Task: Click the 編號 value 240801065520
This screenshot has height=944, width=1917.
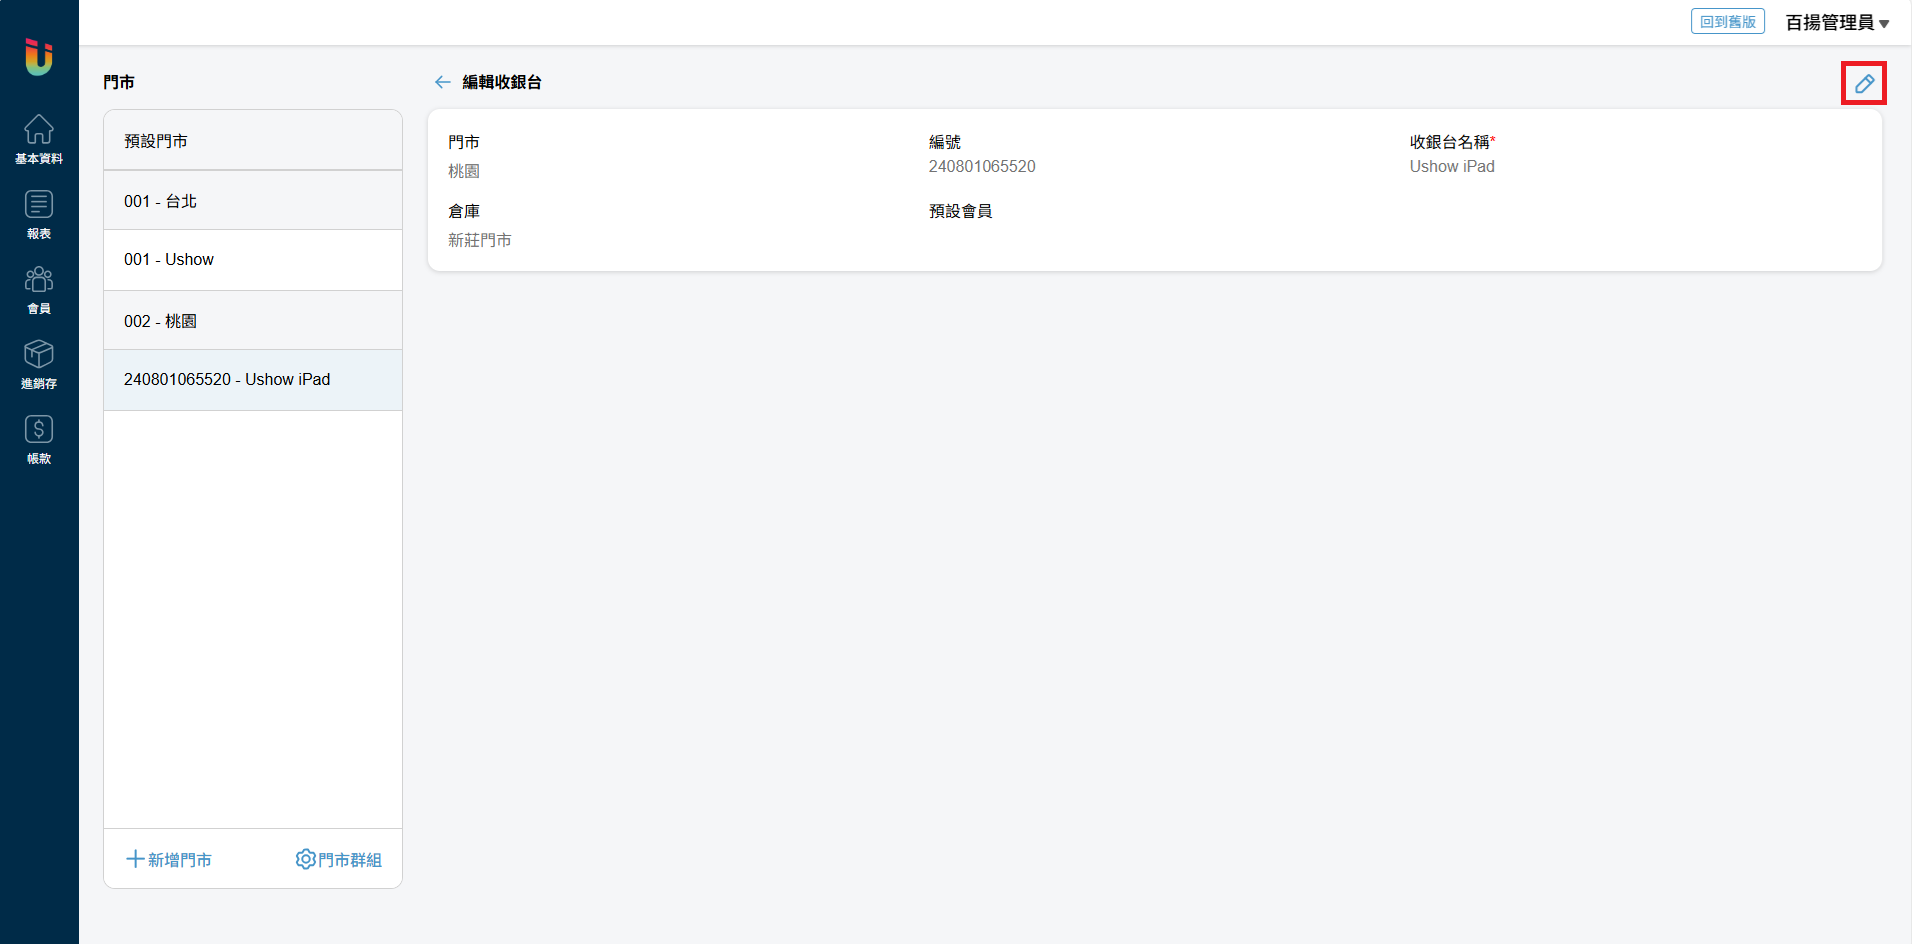Action: [x=981, y=167]
